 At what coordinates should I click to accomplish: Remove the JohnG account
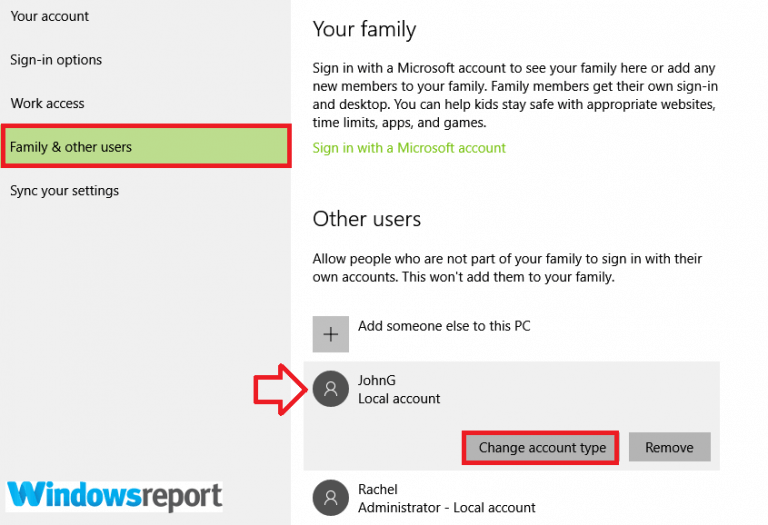click(669, 447)
